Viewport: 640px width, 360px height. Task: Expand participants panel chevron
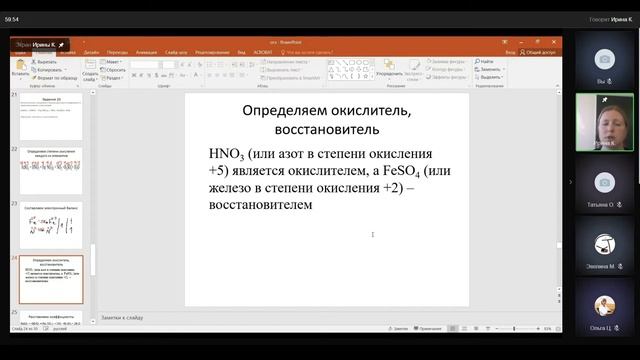pos(570,182)
